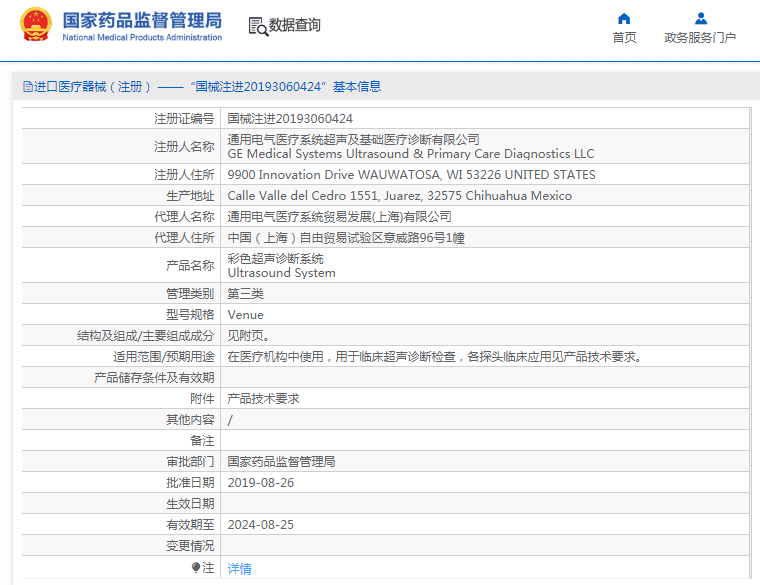Click the 注册人名称 label
The width and height of the screenshot is (760, 585).
click(184, 146)
